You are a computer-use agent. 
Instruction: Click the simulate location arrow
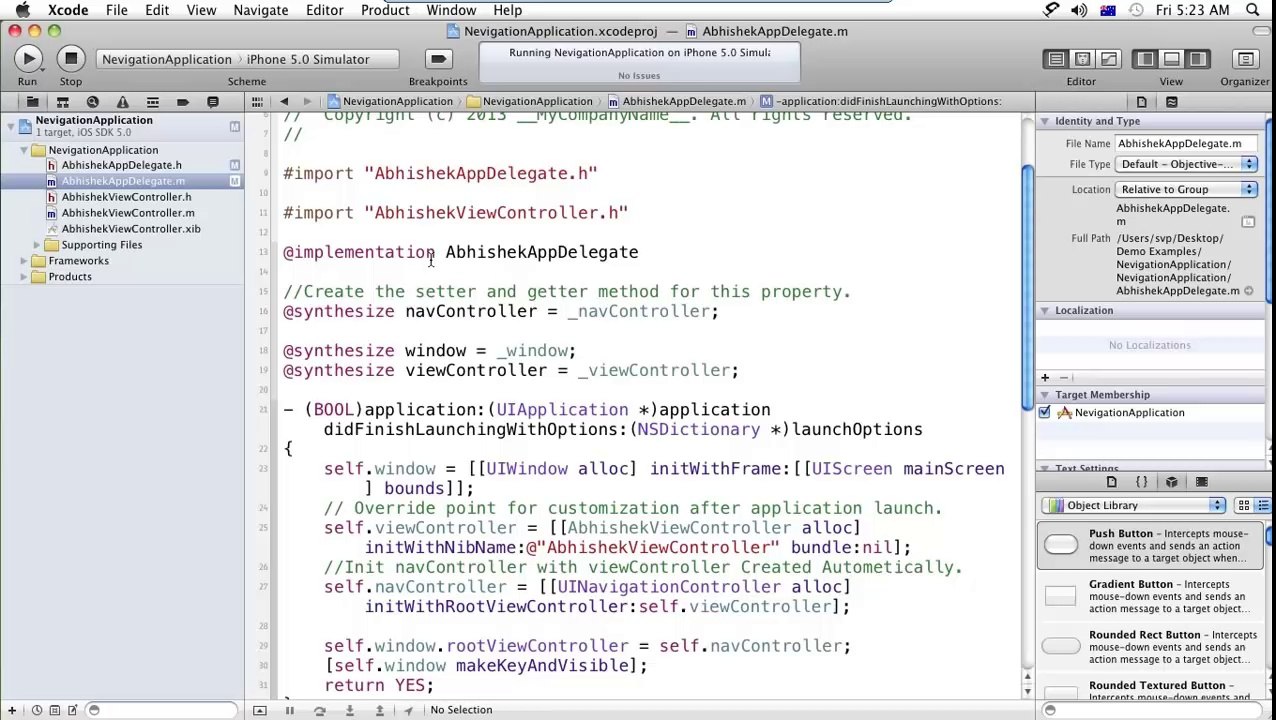[x=408, y=710]
